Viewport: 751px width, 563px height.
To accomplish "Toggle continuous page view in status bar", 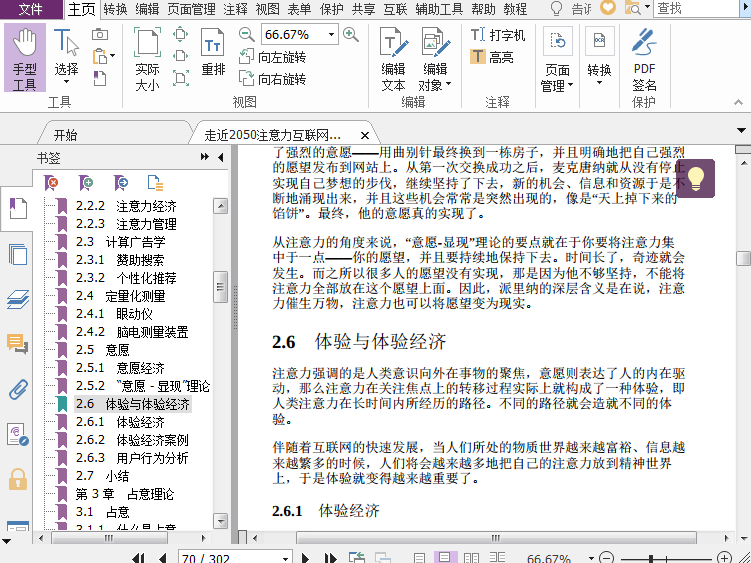I will 445,558.
